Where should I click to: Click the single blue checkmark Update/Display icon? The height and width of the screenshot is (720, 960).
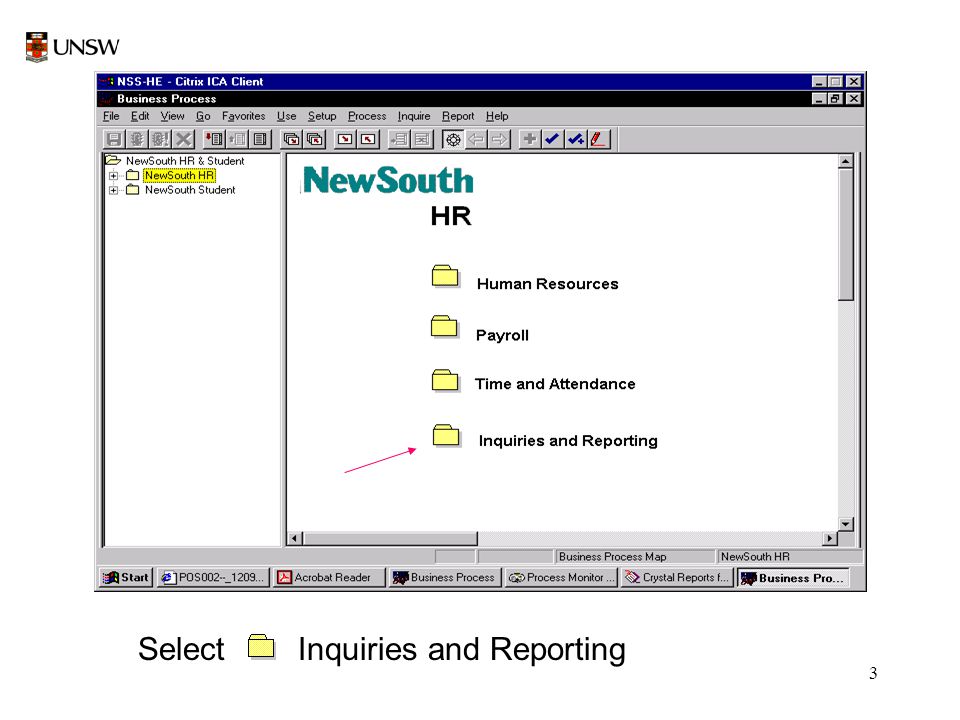[552, 139]
